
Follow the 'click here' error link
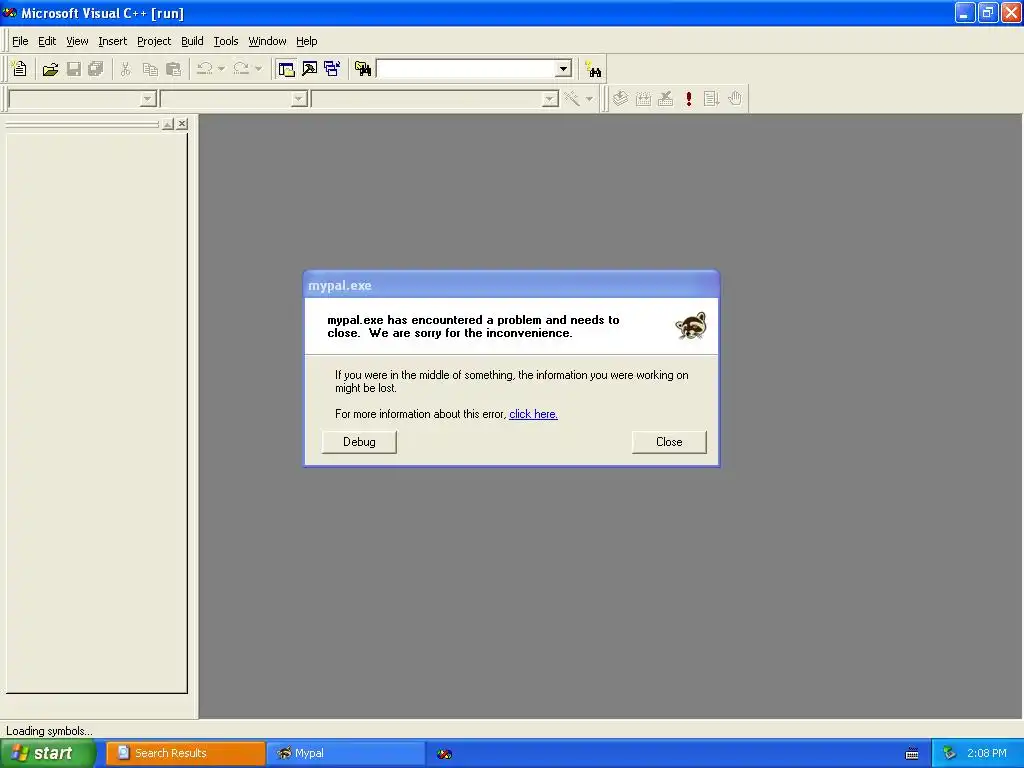pos(533,414)
